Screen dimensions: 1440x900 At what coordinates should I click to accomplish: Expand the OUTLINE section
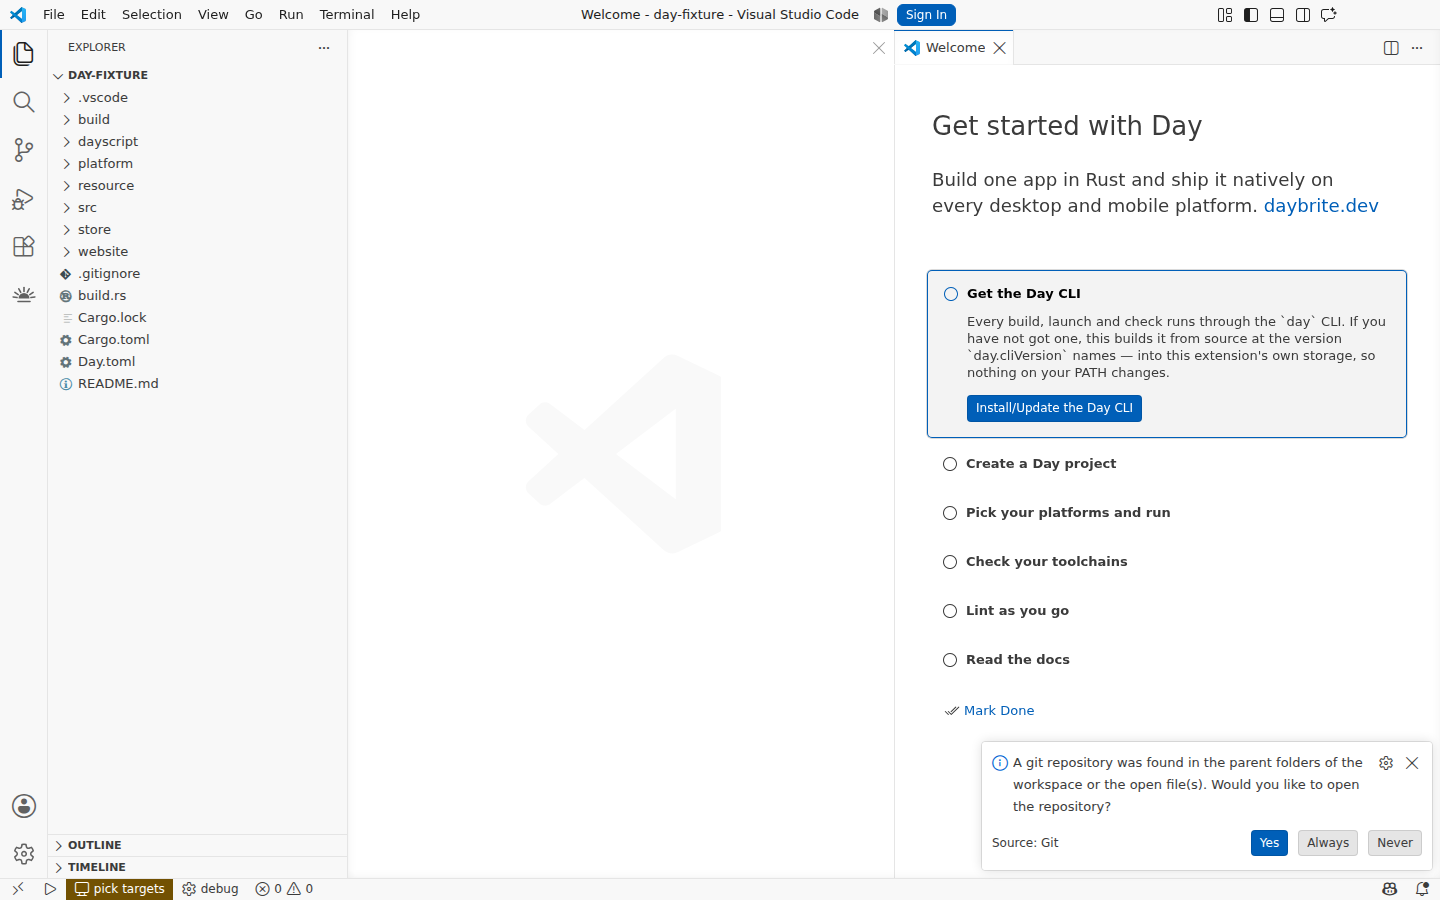point(198,845)
